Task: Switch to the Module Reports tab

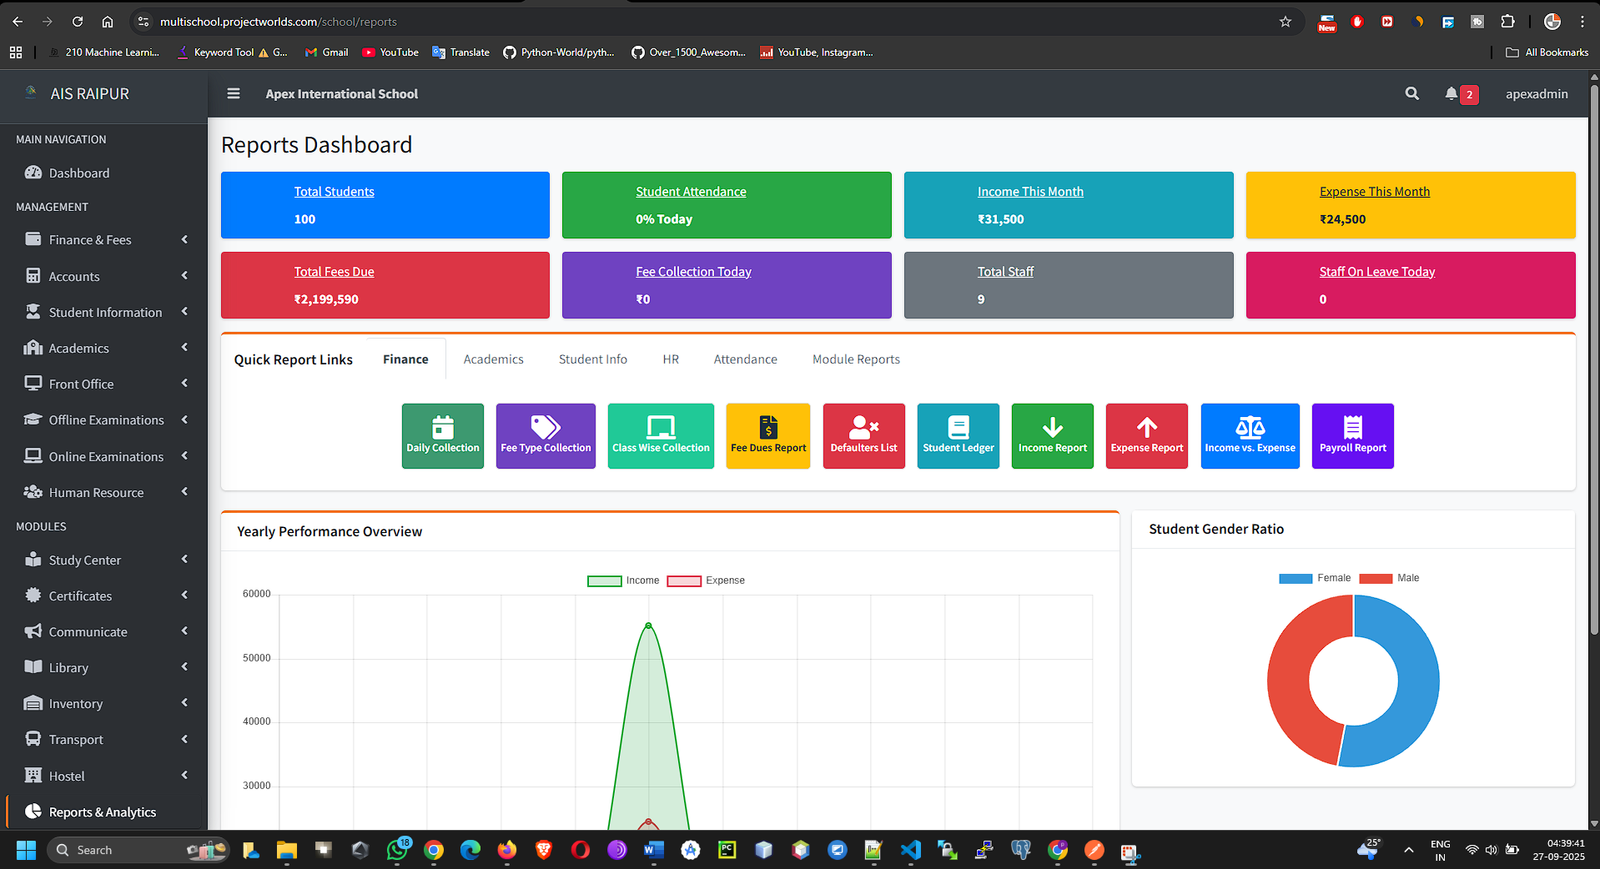Action: 856,360
